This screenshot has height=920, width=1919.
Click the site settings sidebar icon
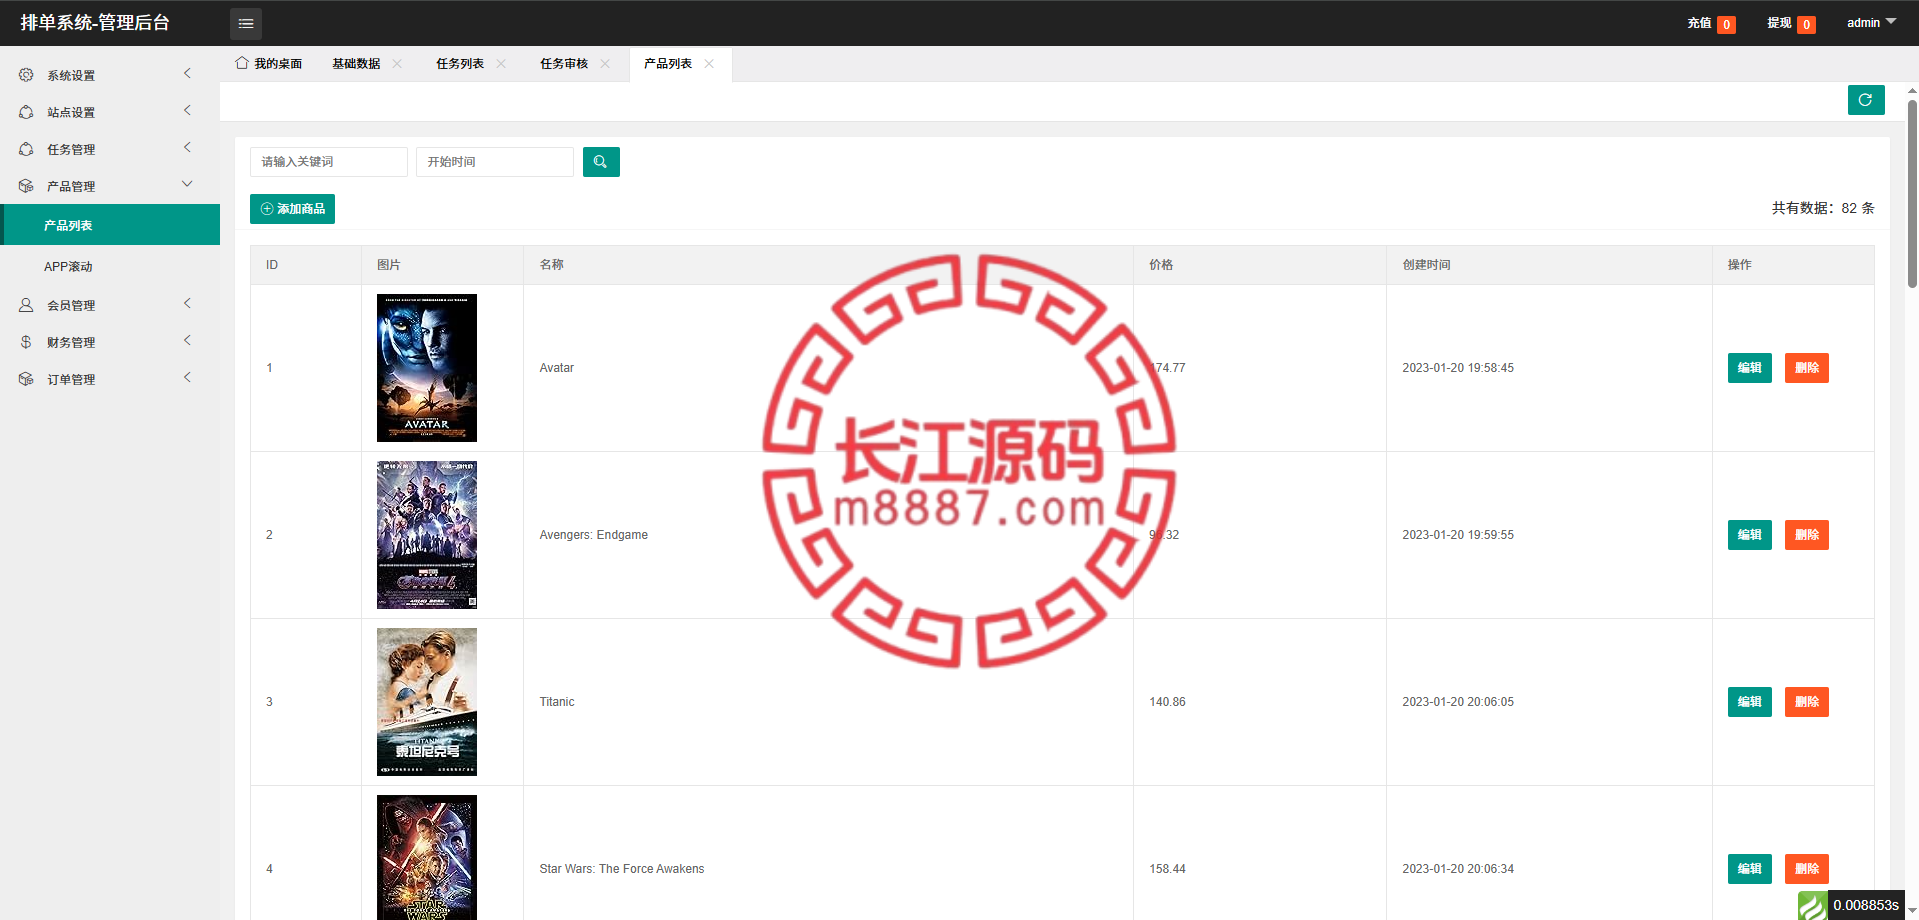click(x=26, y=112)
